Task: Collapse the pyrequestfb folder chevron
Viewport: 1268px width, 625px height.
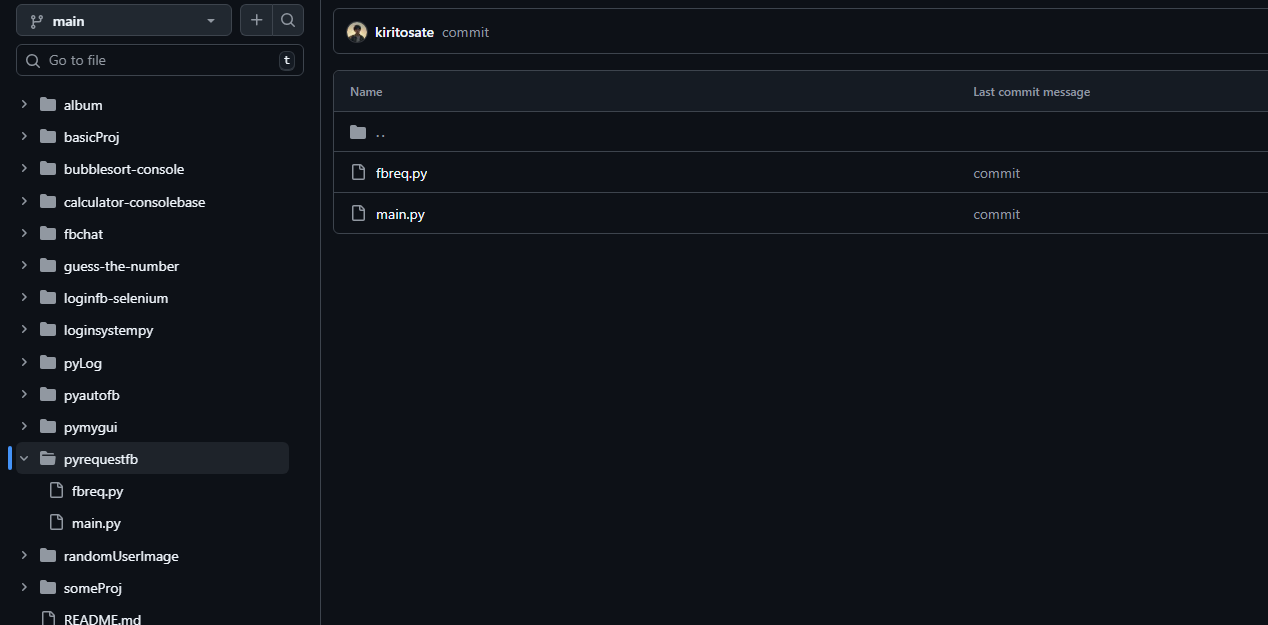Action: [24, 459]
